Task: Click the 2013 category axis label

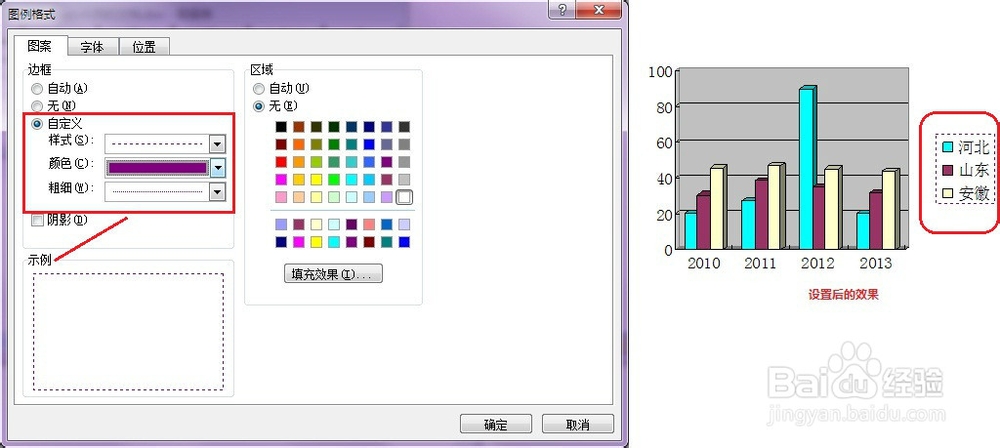Action: point(876,263)
